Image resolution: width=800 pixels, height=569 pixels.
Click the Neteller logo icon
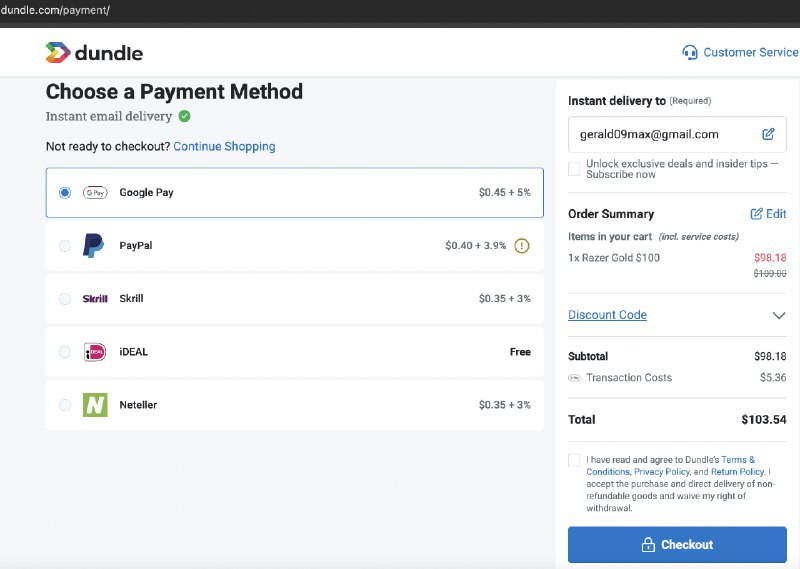[95, 405]
